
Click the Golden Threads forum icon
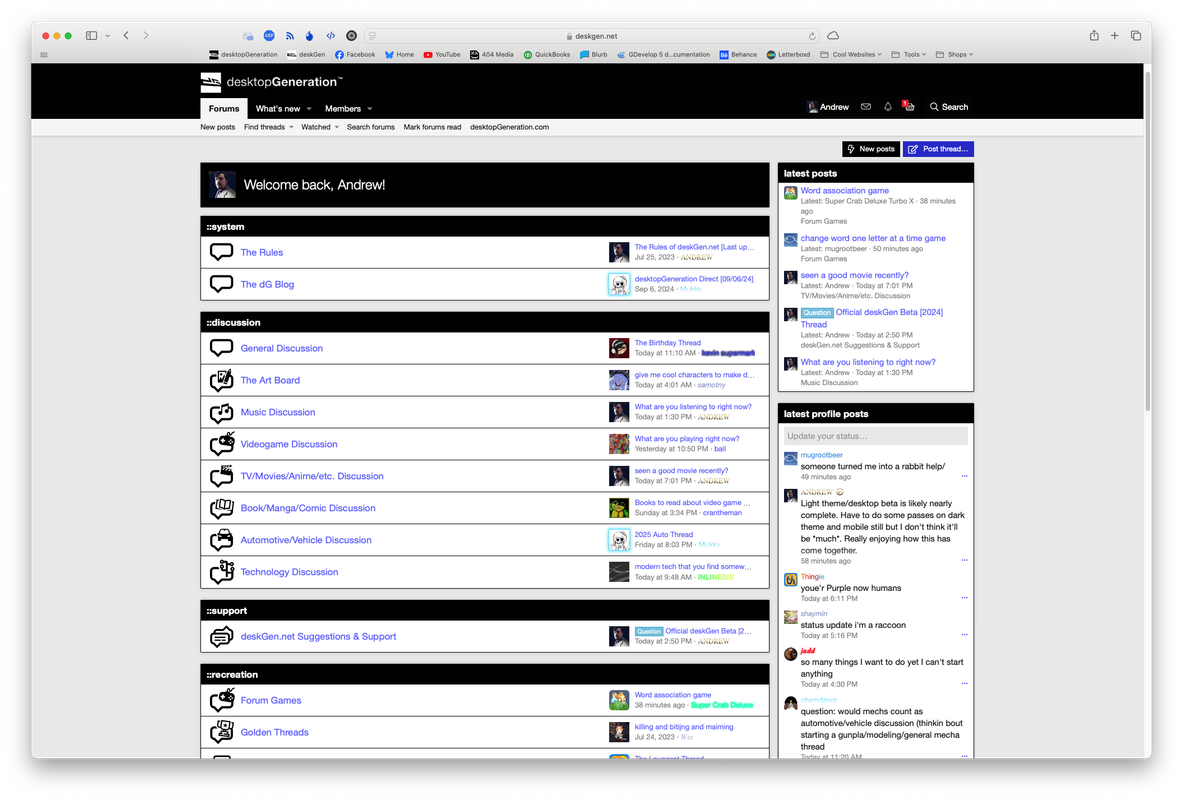pyautogui.click(x=221, y=732)
